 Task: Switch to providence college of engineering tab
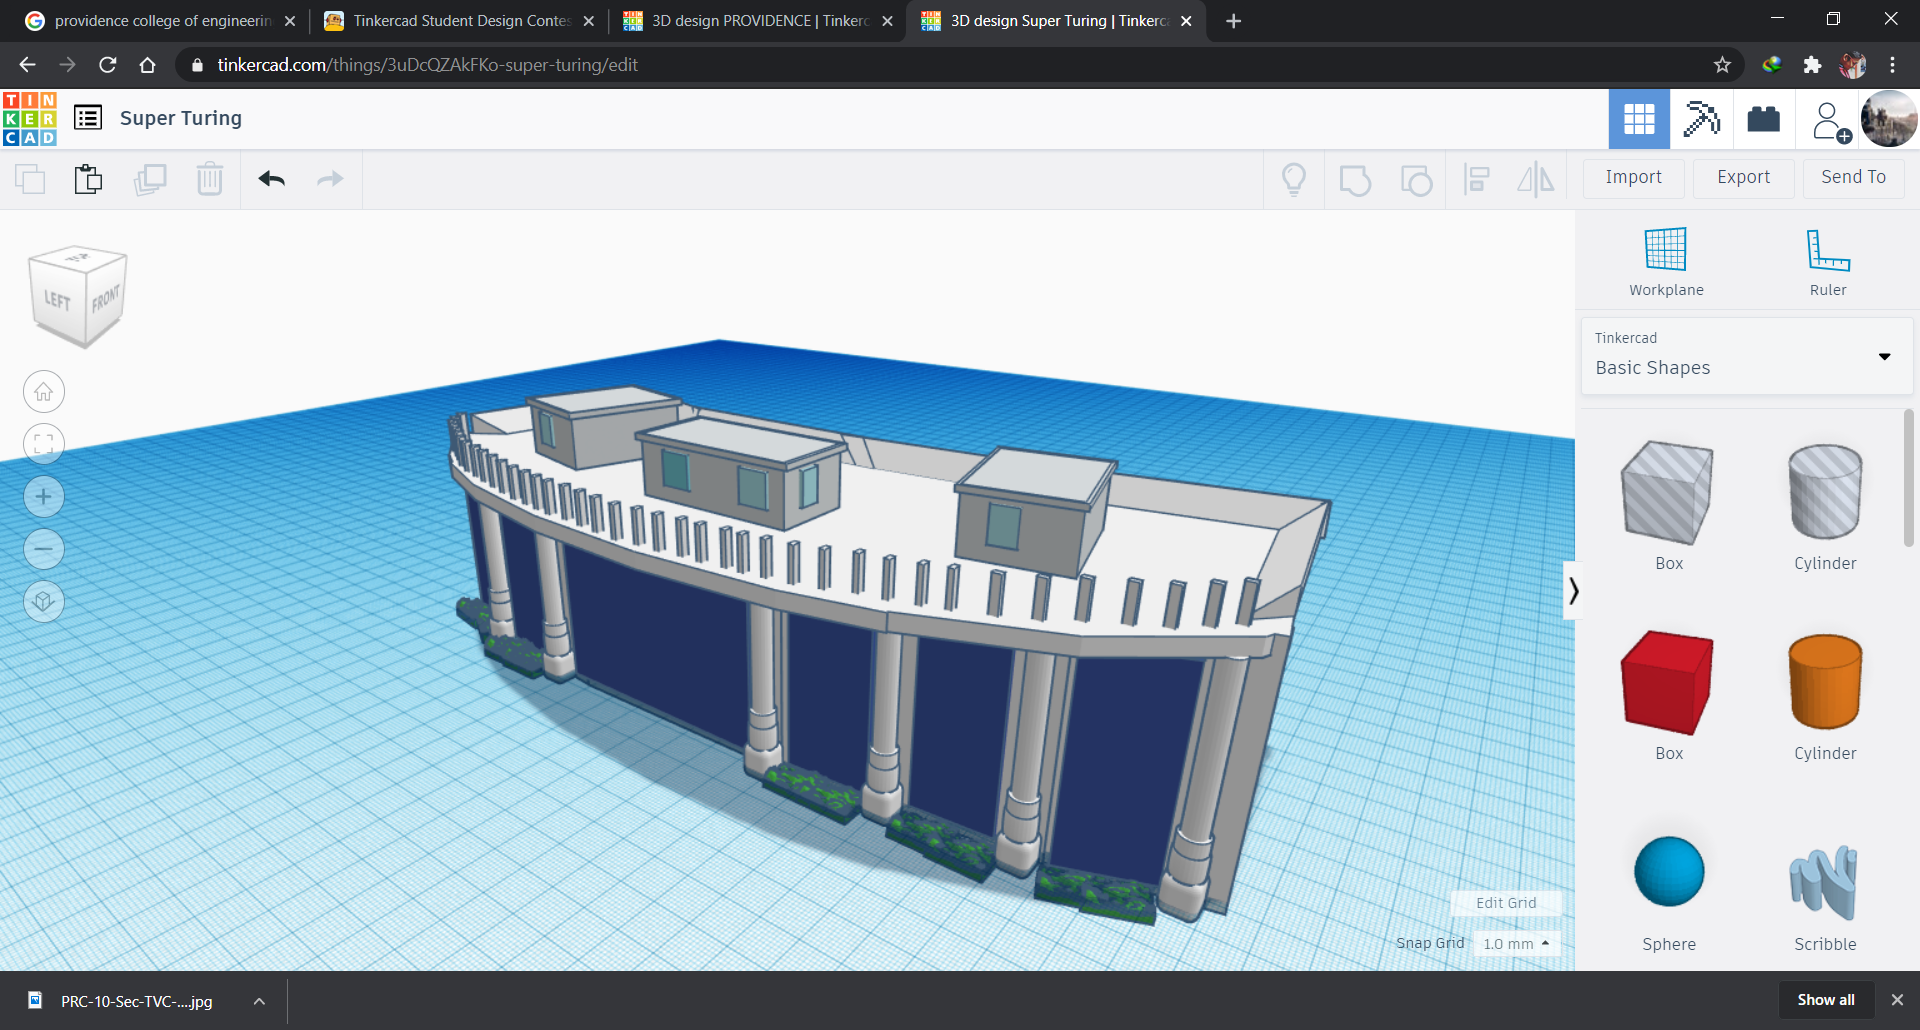pos(160,21)
